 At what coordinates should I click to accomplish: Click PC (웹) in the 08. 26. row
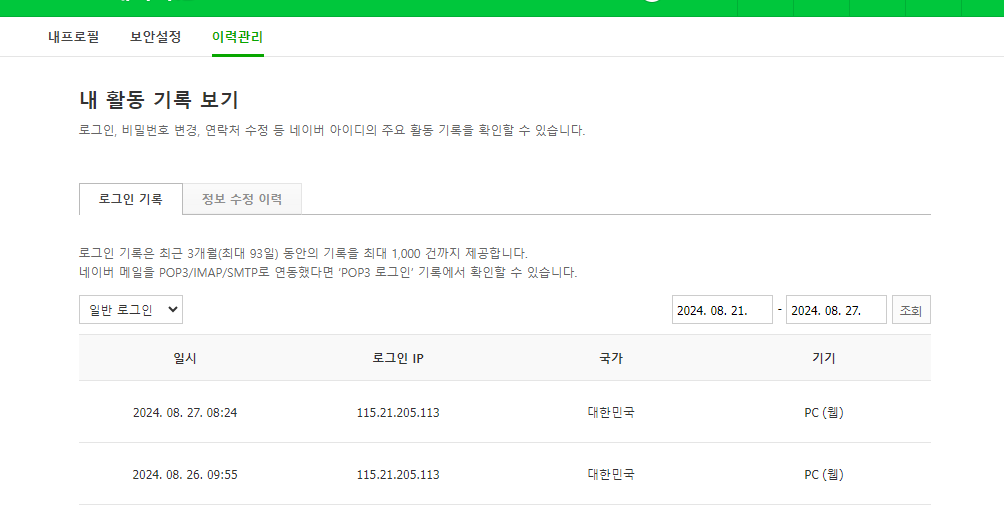coord(824,474)
